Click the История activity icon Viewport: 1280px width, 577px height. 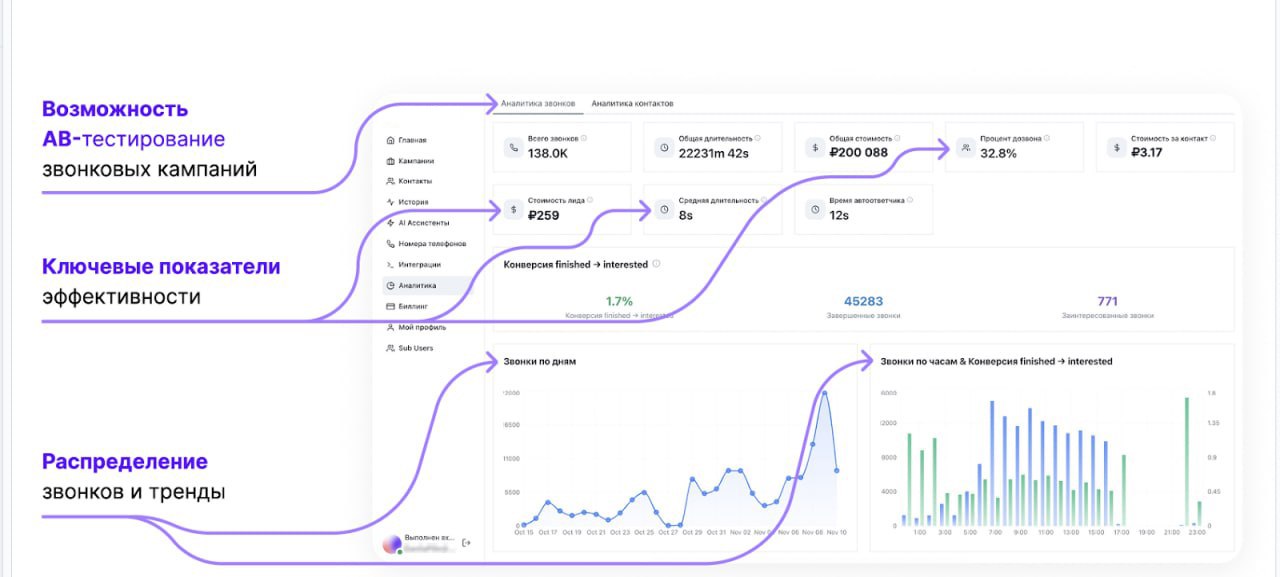[390, 202]
